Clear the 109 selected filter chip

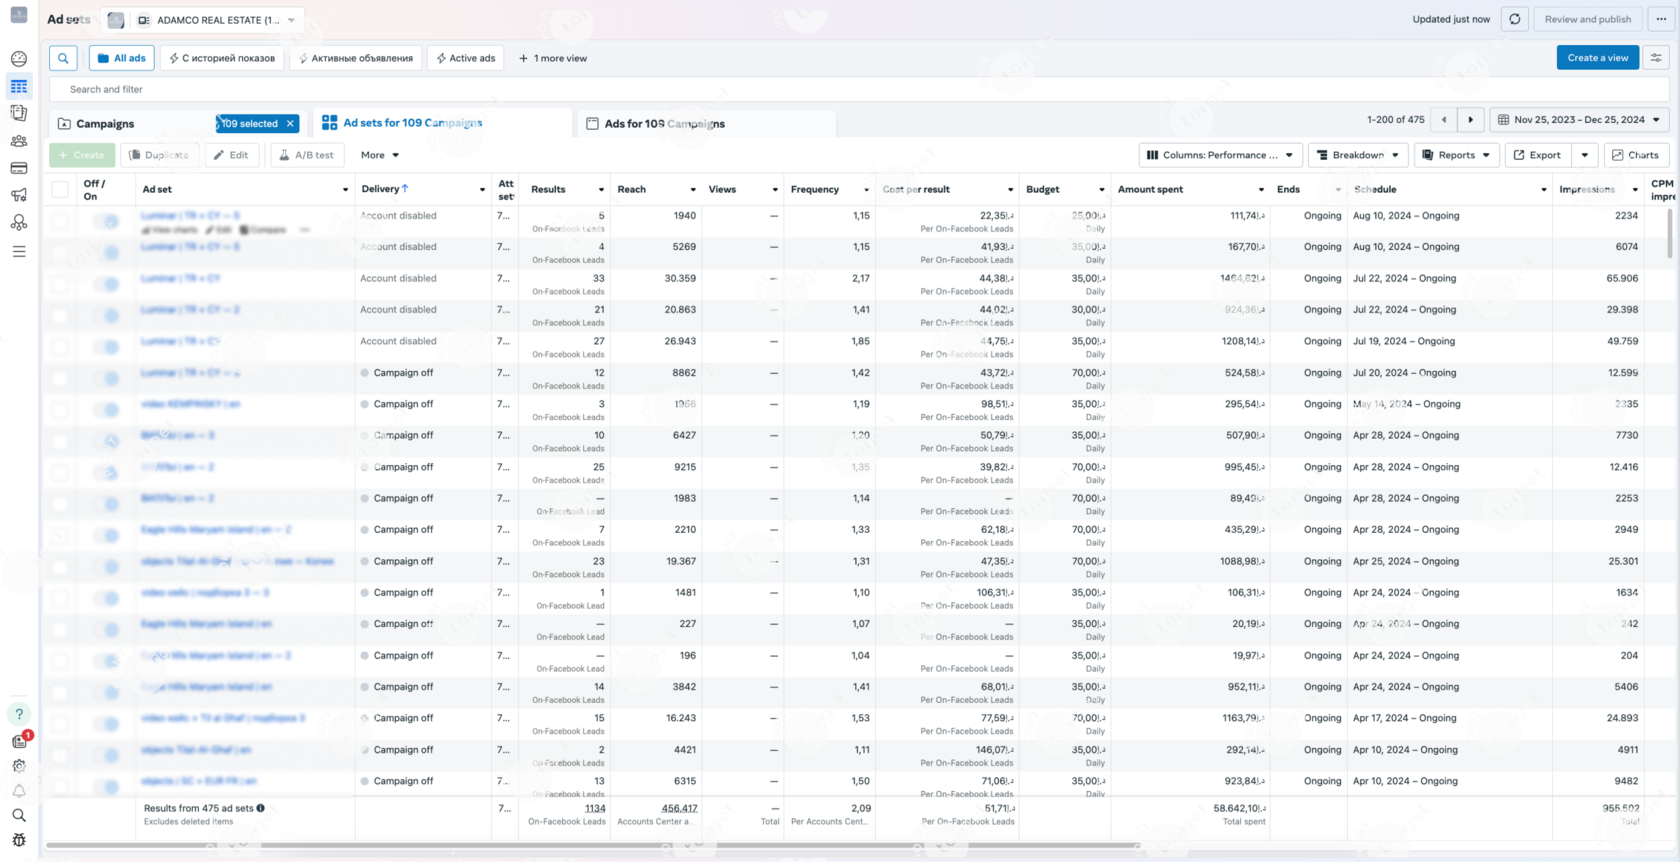[x=290, y=124]
